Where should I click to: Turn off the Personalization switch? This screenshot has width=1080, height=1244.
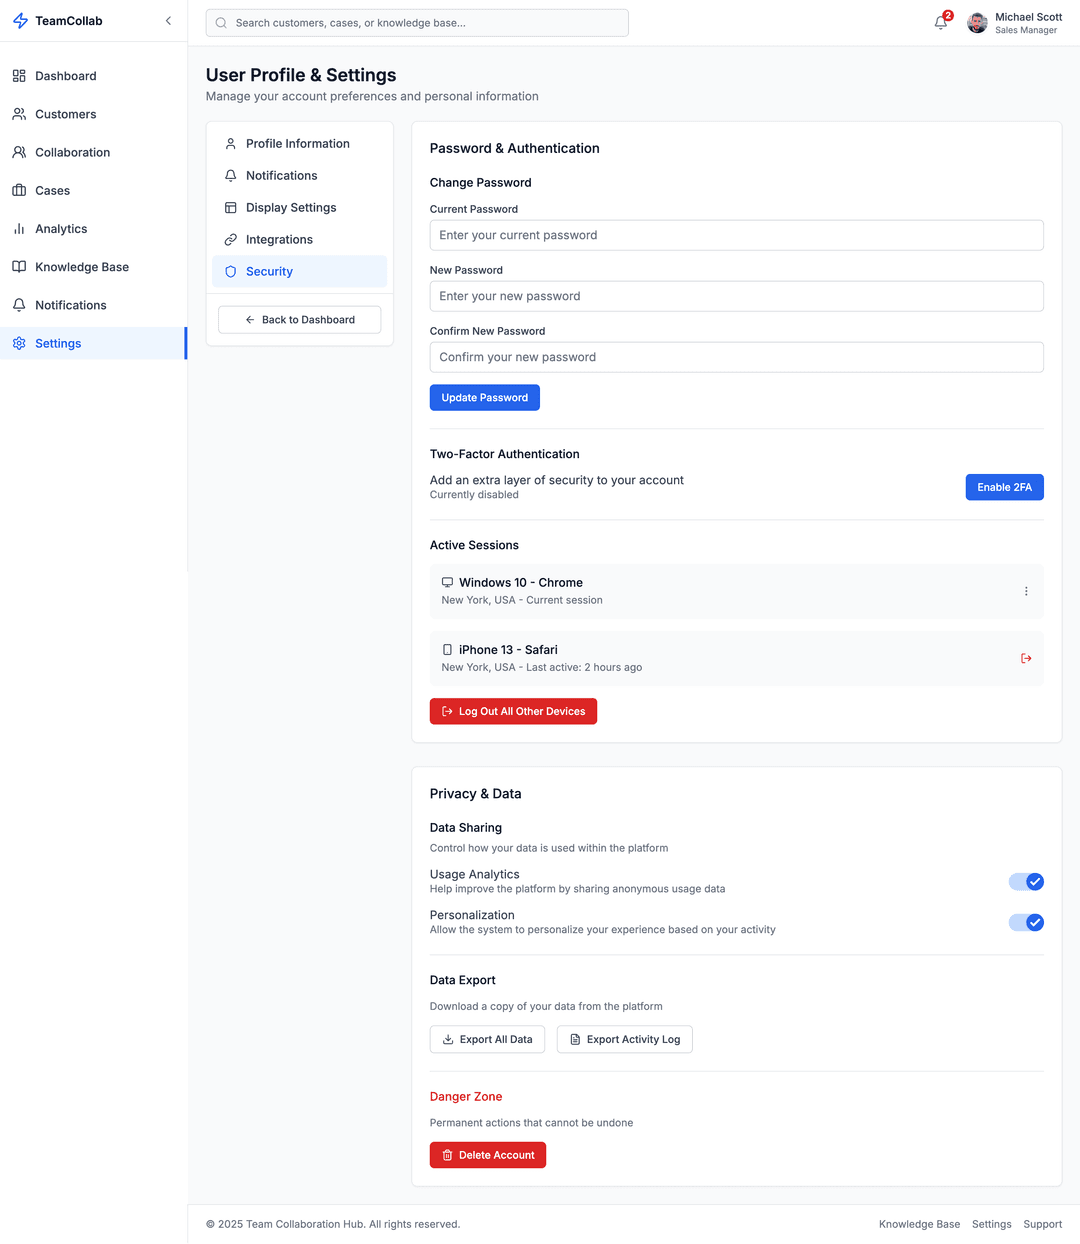[x=1026, y=923]
